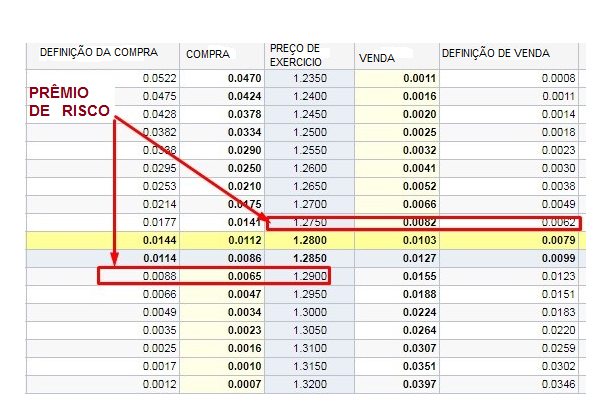This screenshot has height=408, width=607.
Task: Click the COMPRA column header
Action: 208,53
